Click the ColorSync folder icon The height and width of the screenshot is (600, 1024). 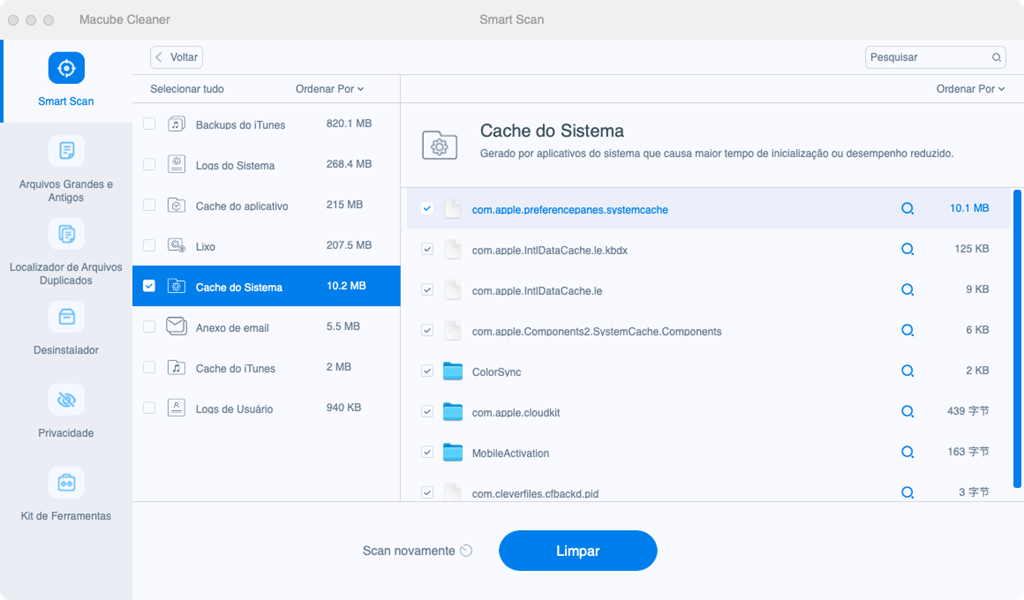(453, 371)
